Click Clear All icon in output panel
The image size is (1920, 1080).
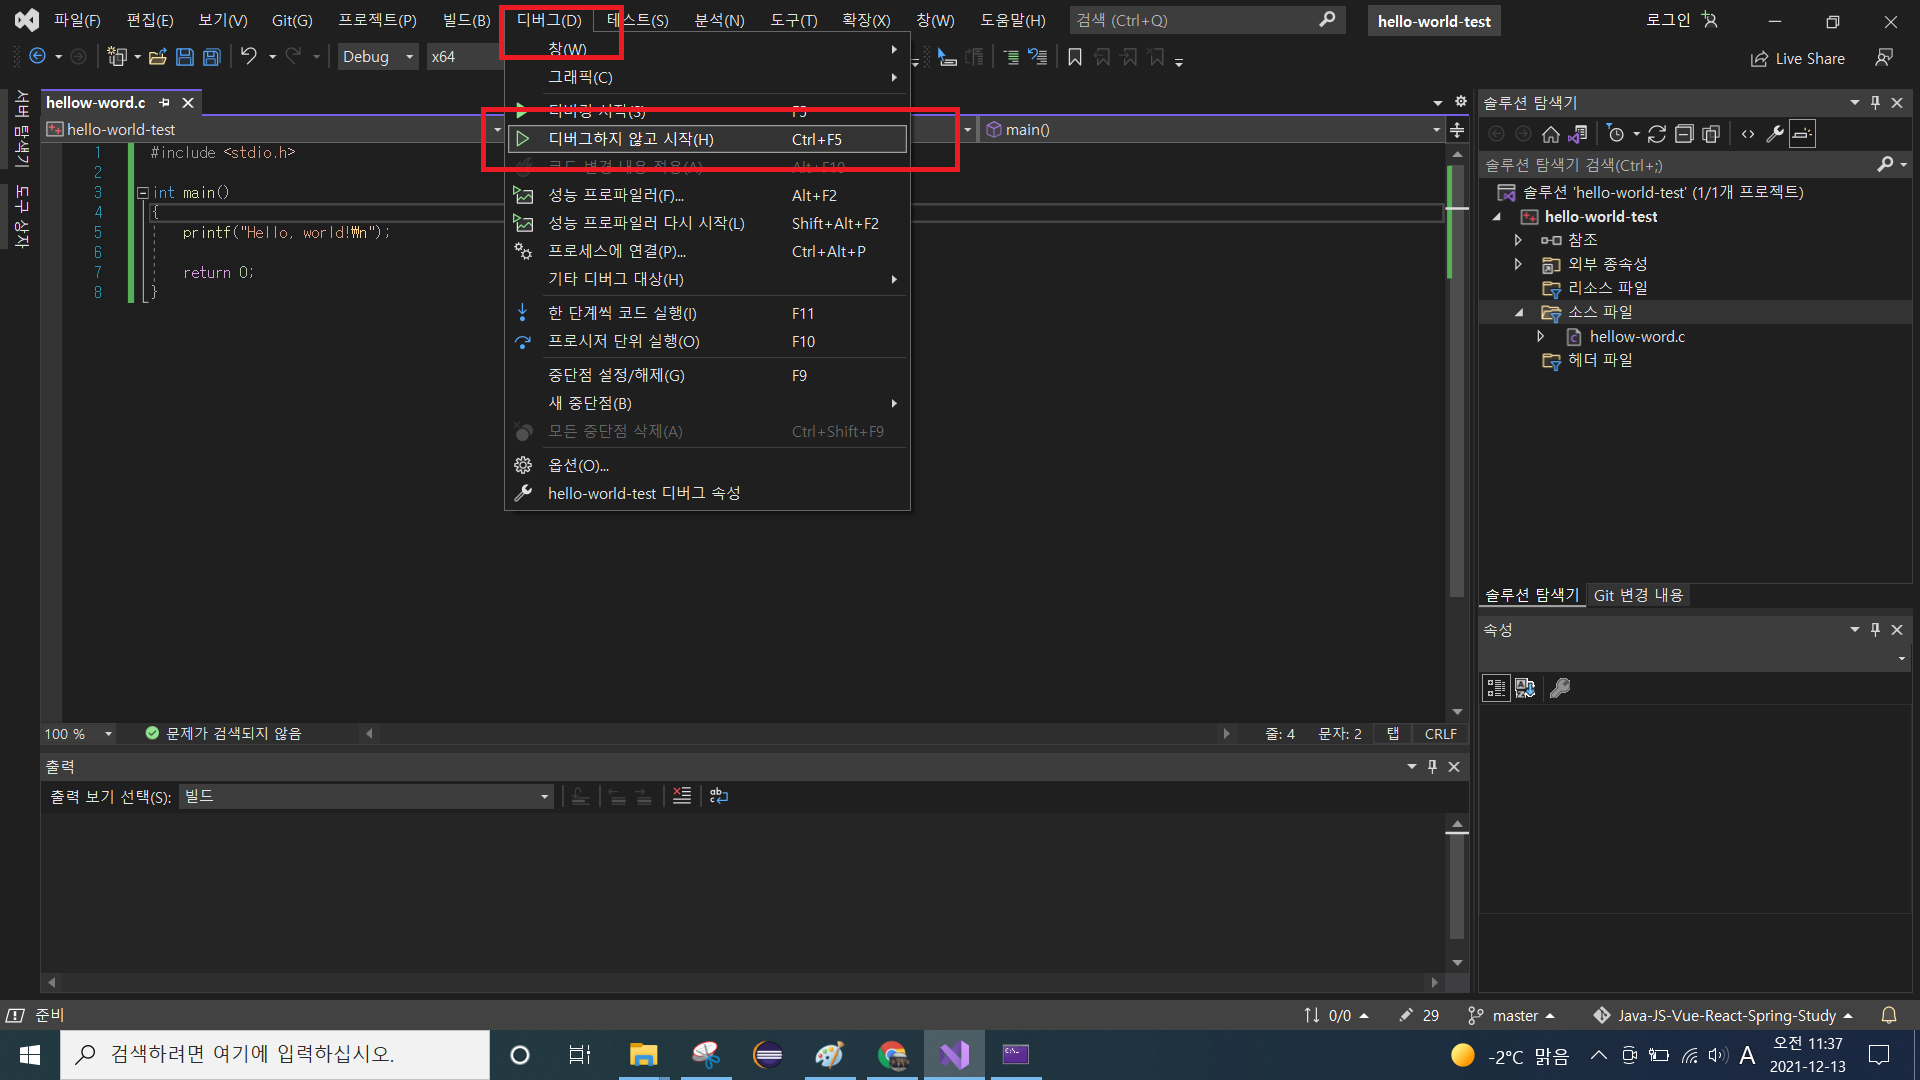coord(682,796)
